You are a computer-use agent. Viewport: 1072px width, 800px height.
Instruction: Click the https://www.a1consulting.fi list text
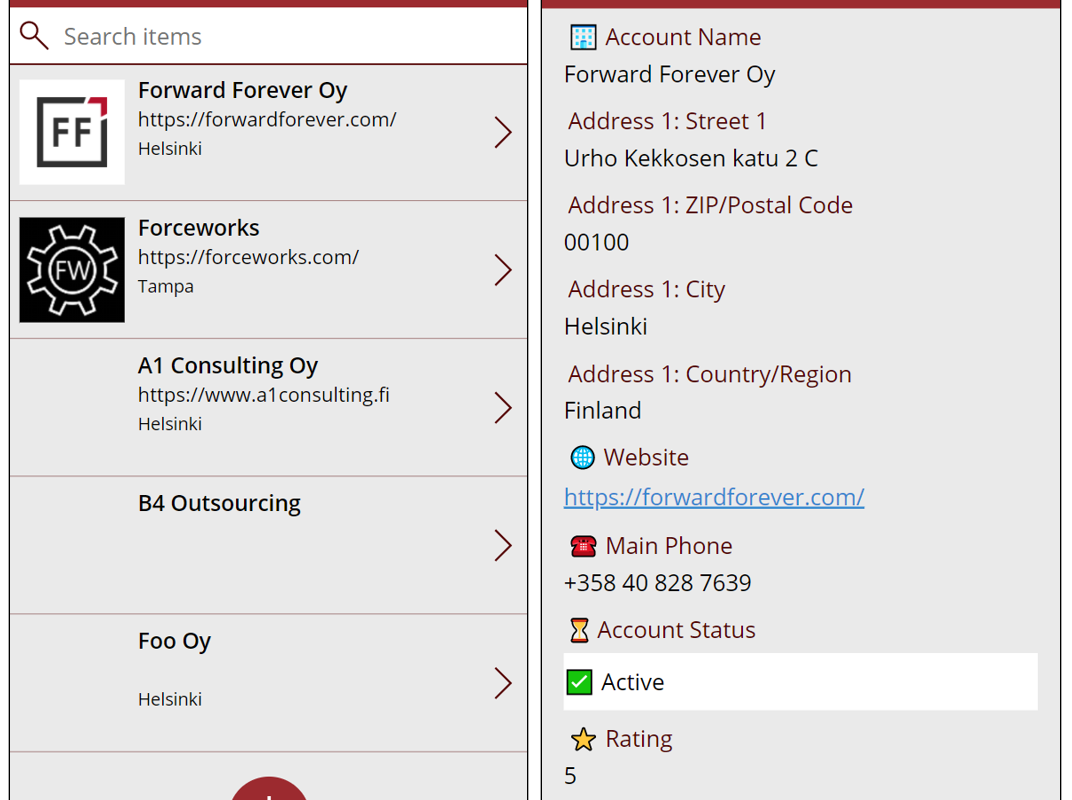264,395
